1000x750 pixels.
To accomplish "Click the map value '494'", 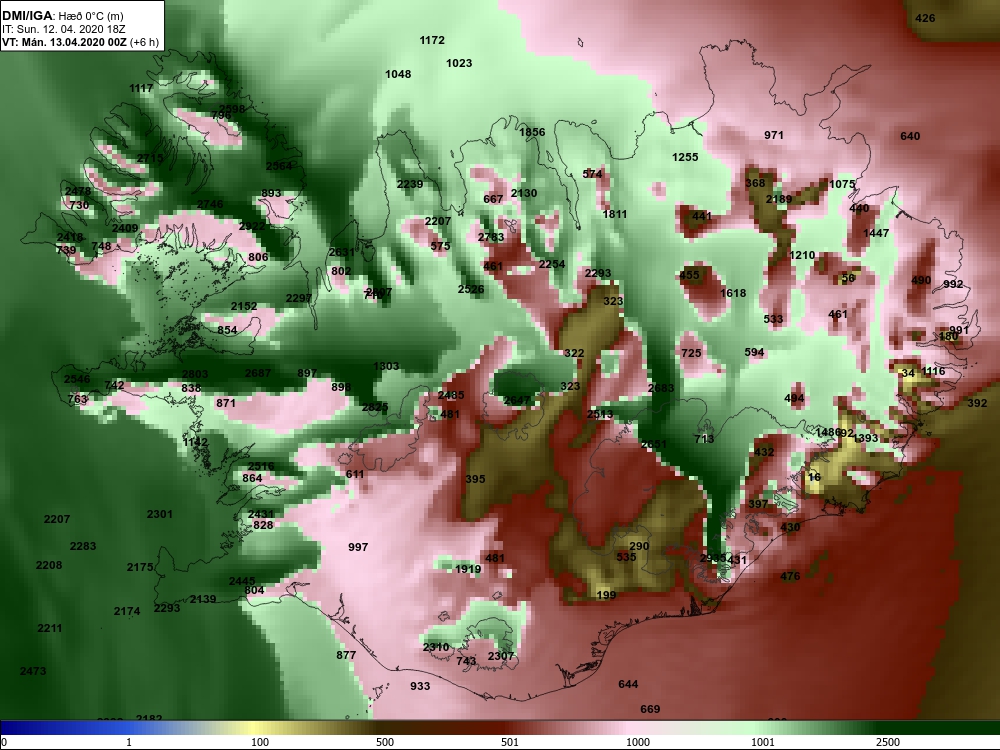I will click(794, 399).
